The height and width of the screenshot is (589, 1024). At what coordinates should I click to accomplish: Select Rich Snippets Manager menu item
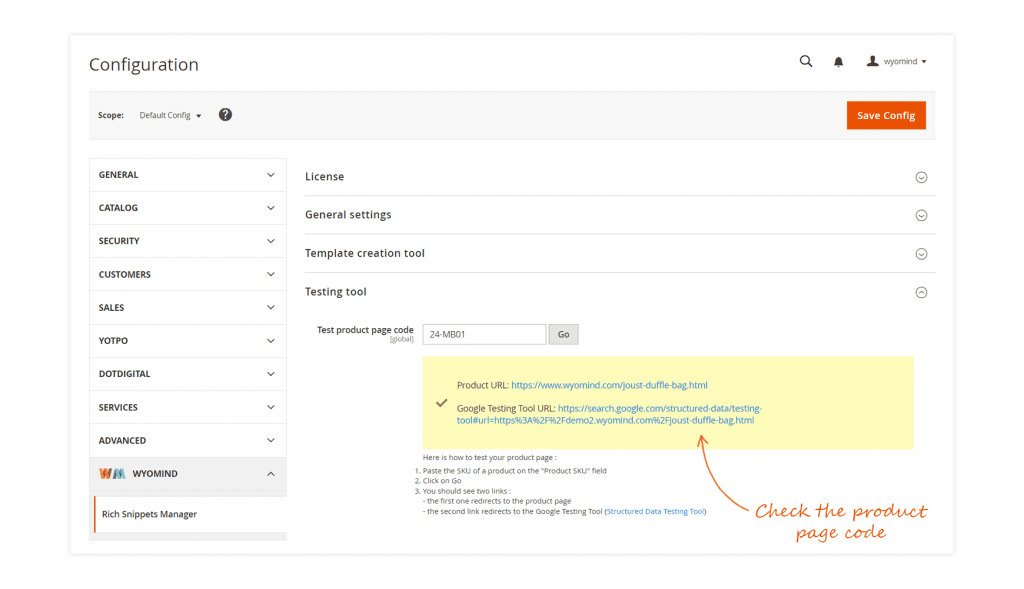(149, 514)
